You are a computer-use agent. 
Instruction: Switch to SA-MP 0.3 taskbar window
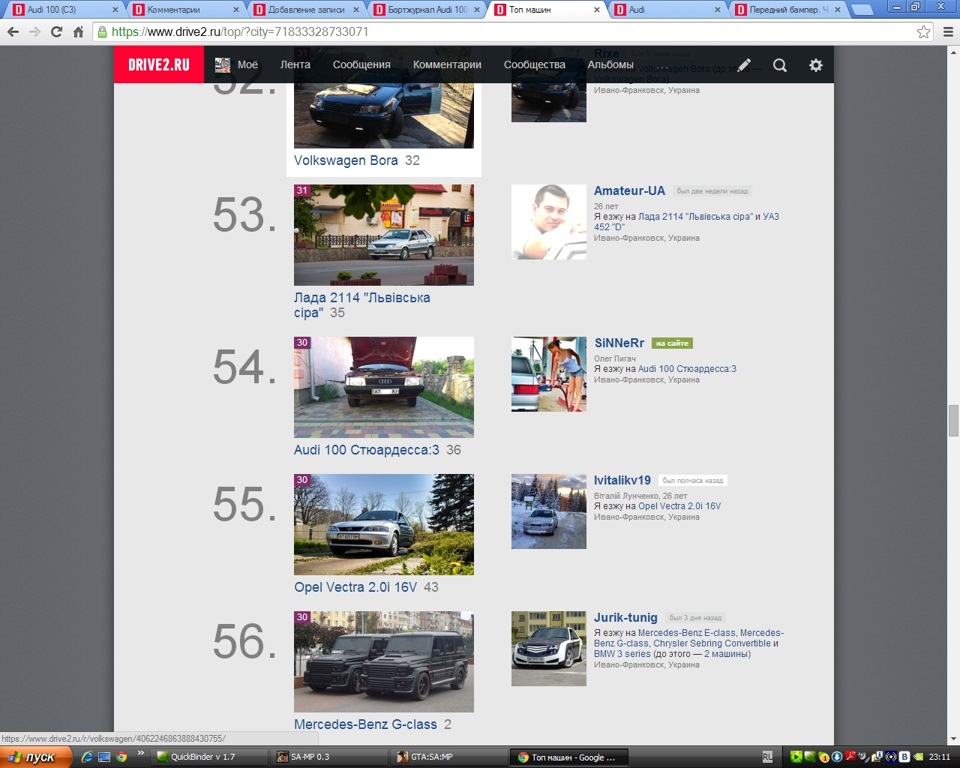(x=331, y=757)
